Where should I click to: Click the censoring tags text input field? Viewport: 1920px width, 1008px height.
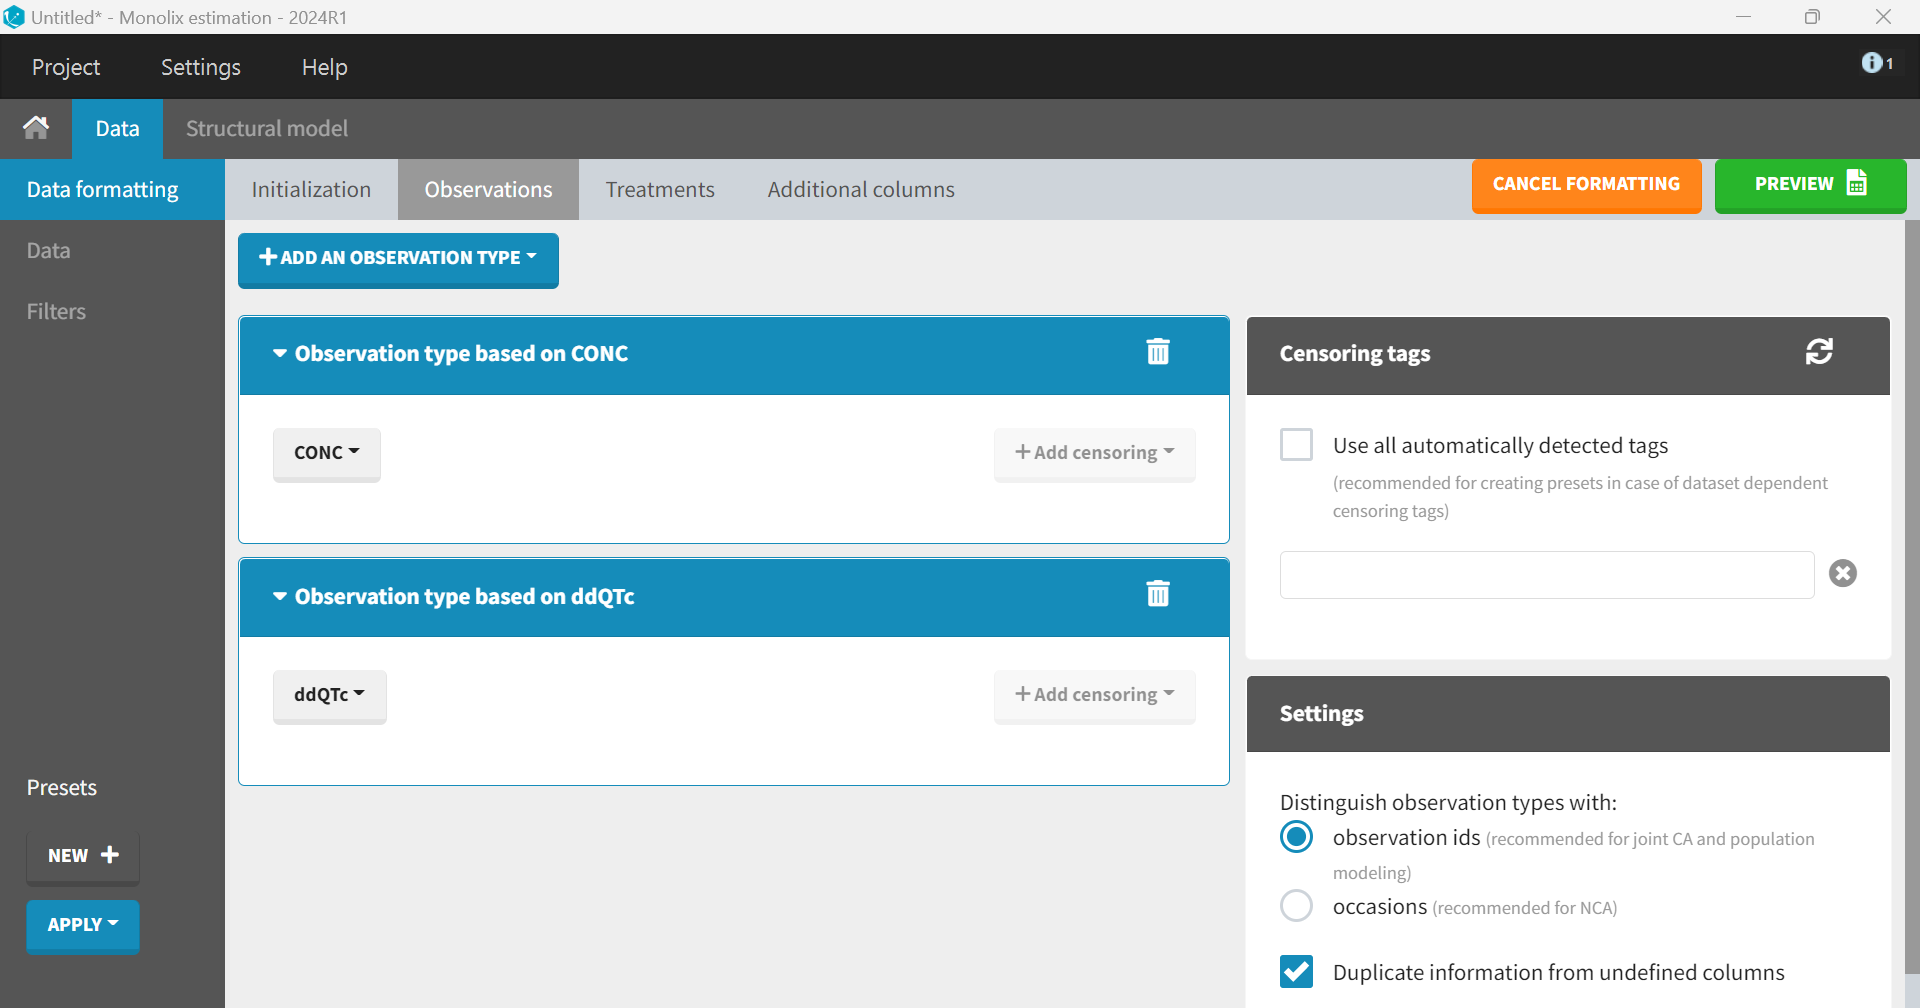point(1546,575)
